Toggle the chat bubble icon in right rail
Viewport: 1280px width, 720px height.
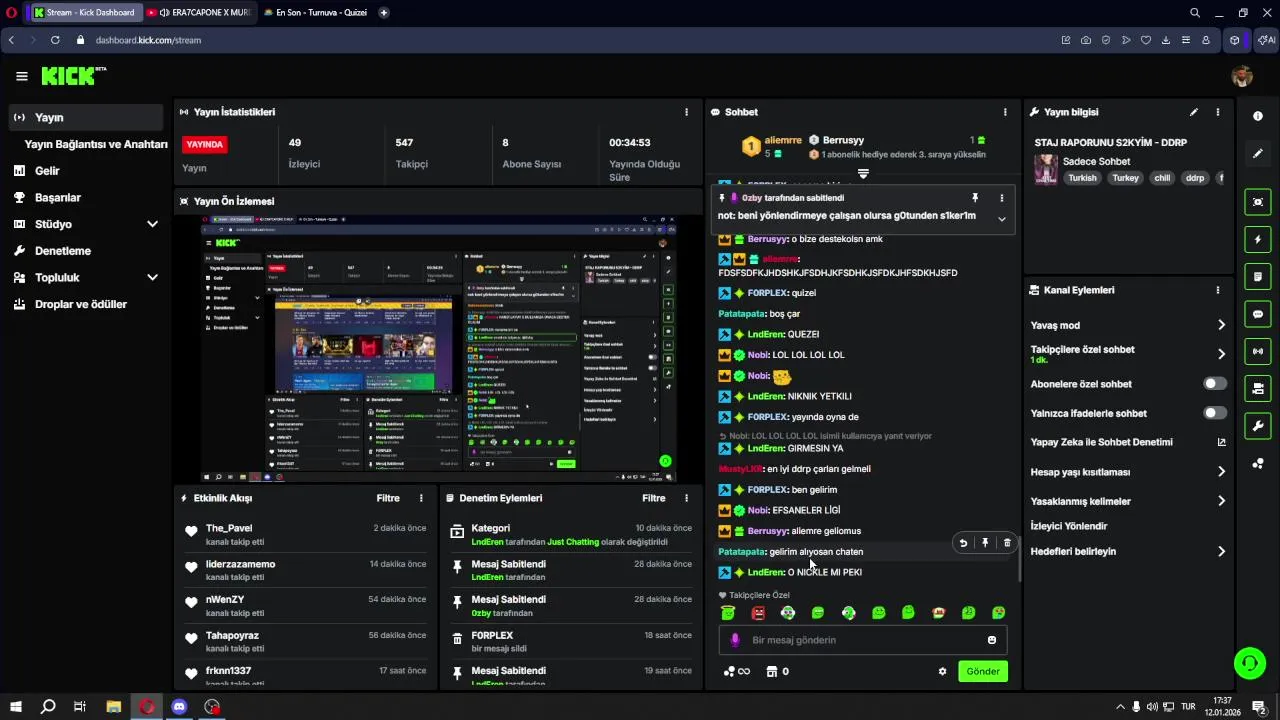[x=1258, y=314]
